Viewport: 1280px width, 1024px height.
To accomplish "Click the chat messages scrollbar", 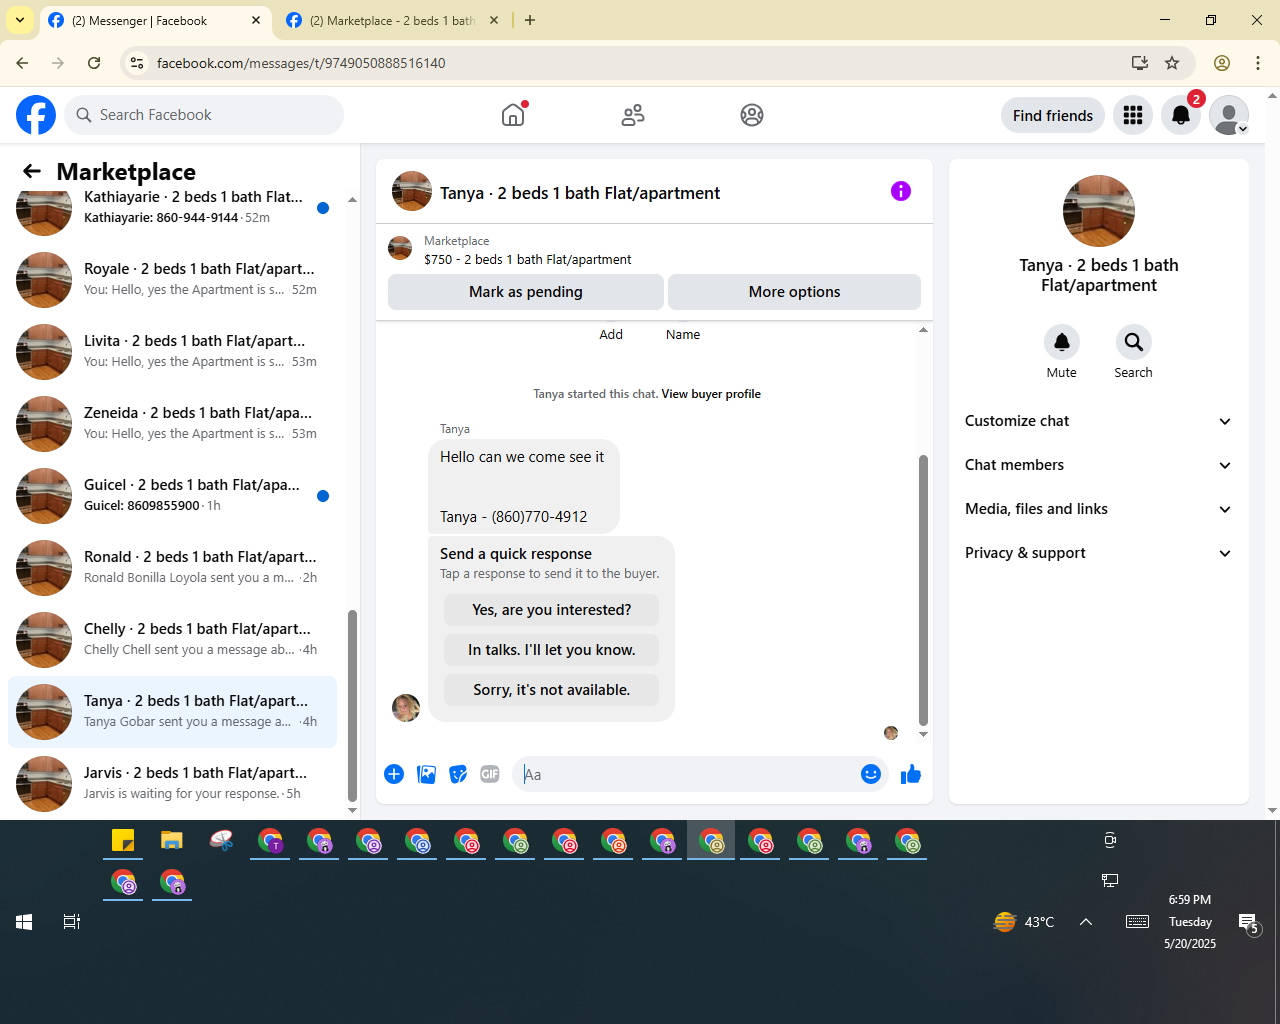I will coord(923,590).
